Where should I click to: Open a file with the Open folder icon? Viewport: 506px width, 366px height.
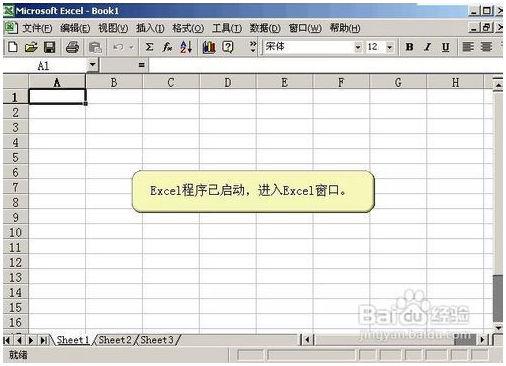click(x=31, y=47)
